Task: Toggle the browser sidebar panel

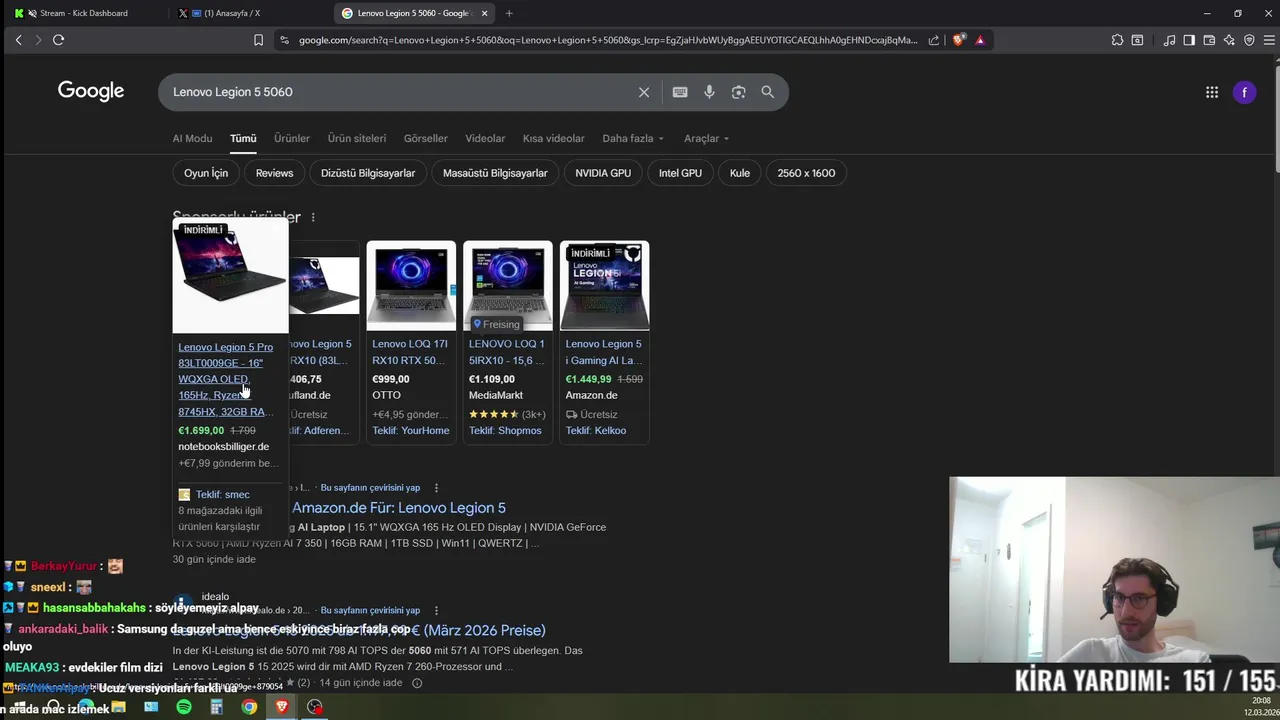Action: pyautogui.click(x=1189, y=40)
